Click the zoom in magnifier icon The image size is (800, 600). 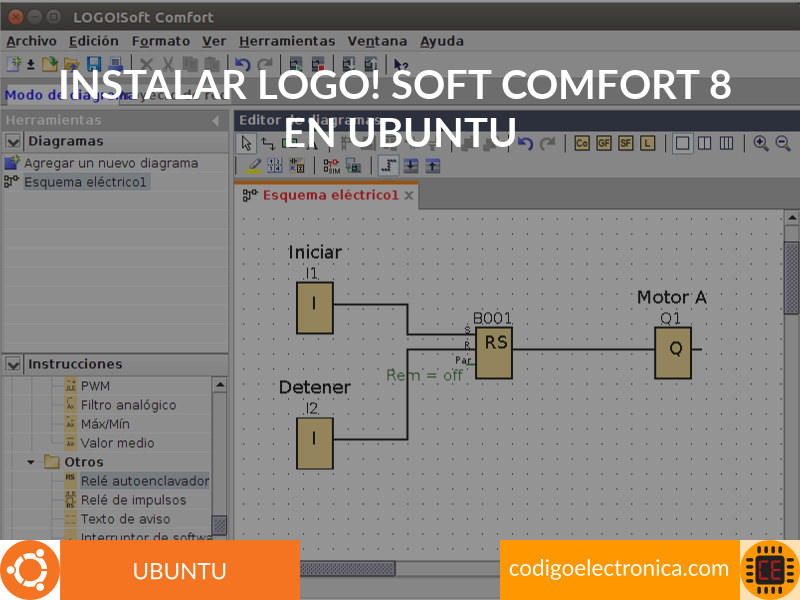pos(761,143)
